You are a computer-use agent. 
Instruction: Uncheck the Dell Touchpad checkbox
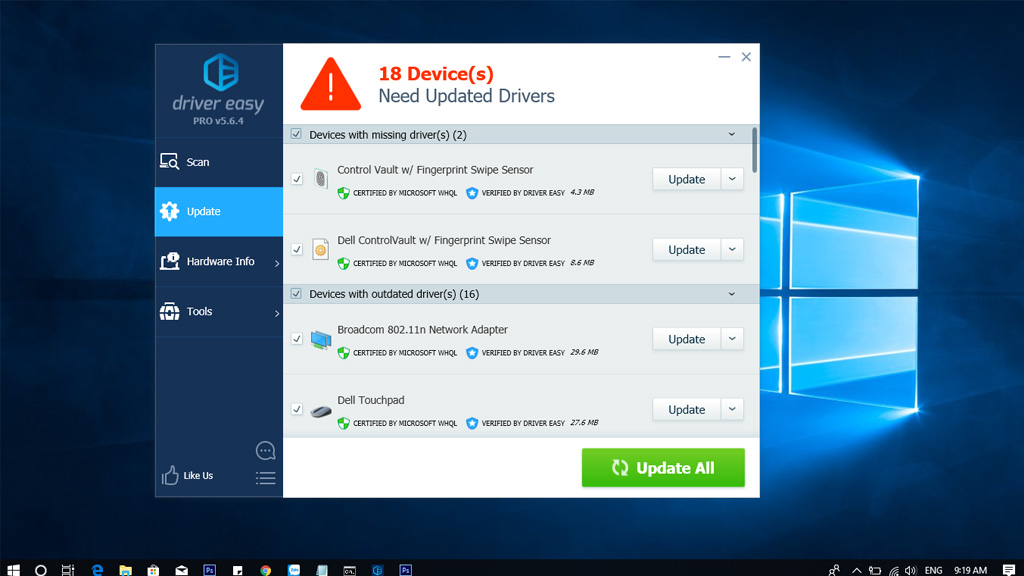click(x=297, y=409)
